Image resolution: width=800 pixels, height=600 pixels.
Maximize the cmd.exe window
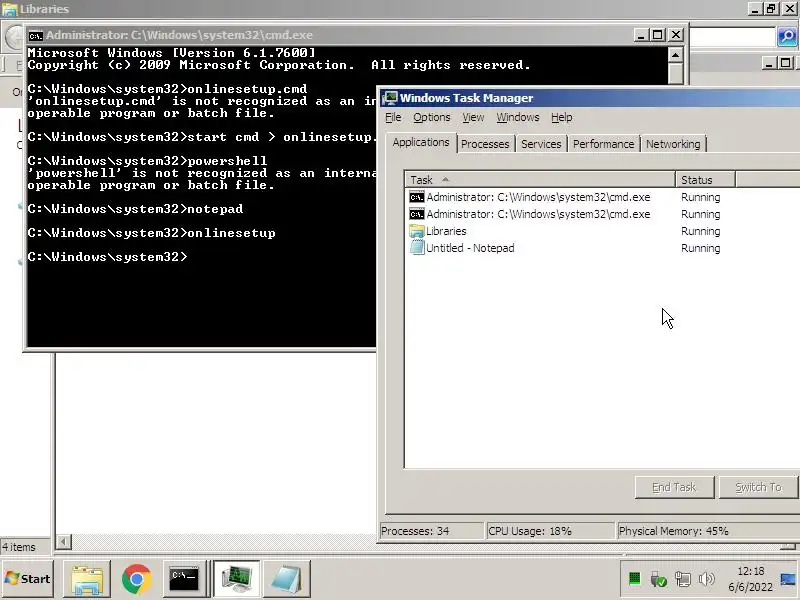pyautogui.click(x=658, y=35)
